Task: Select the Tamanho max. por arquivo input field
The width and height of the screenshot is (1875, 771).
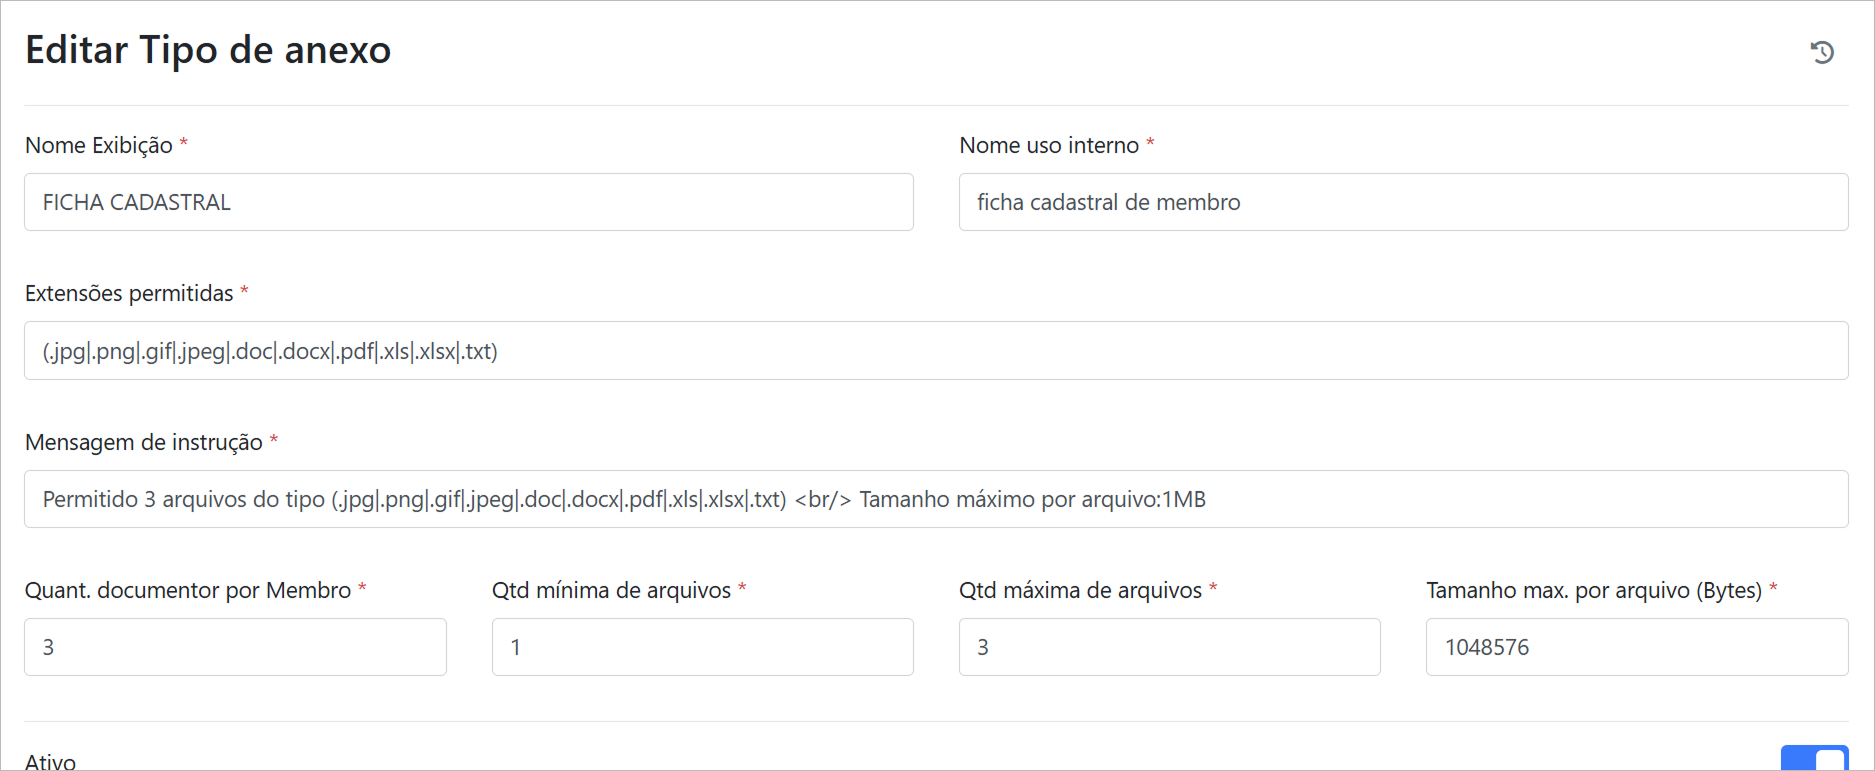Action: [x=1636, y=647]
